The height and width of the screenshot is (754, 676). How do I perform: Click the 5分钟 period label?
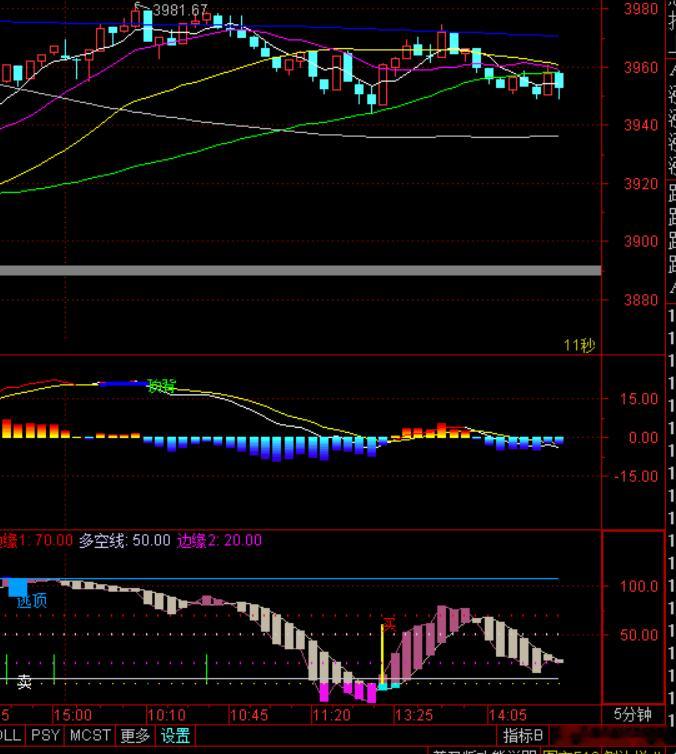tap(633, 715)
